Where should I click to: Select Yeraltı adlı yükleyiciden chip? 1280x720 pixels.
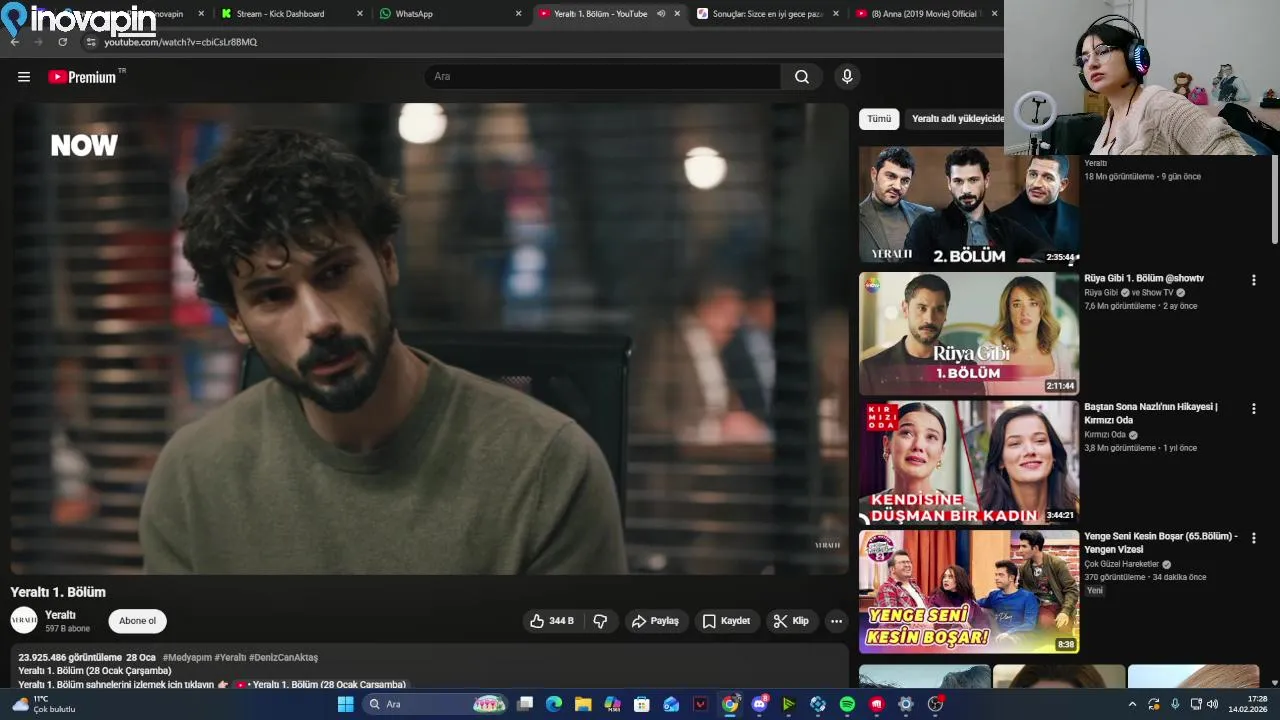pyautogui.click(x=956, y=119)
